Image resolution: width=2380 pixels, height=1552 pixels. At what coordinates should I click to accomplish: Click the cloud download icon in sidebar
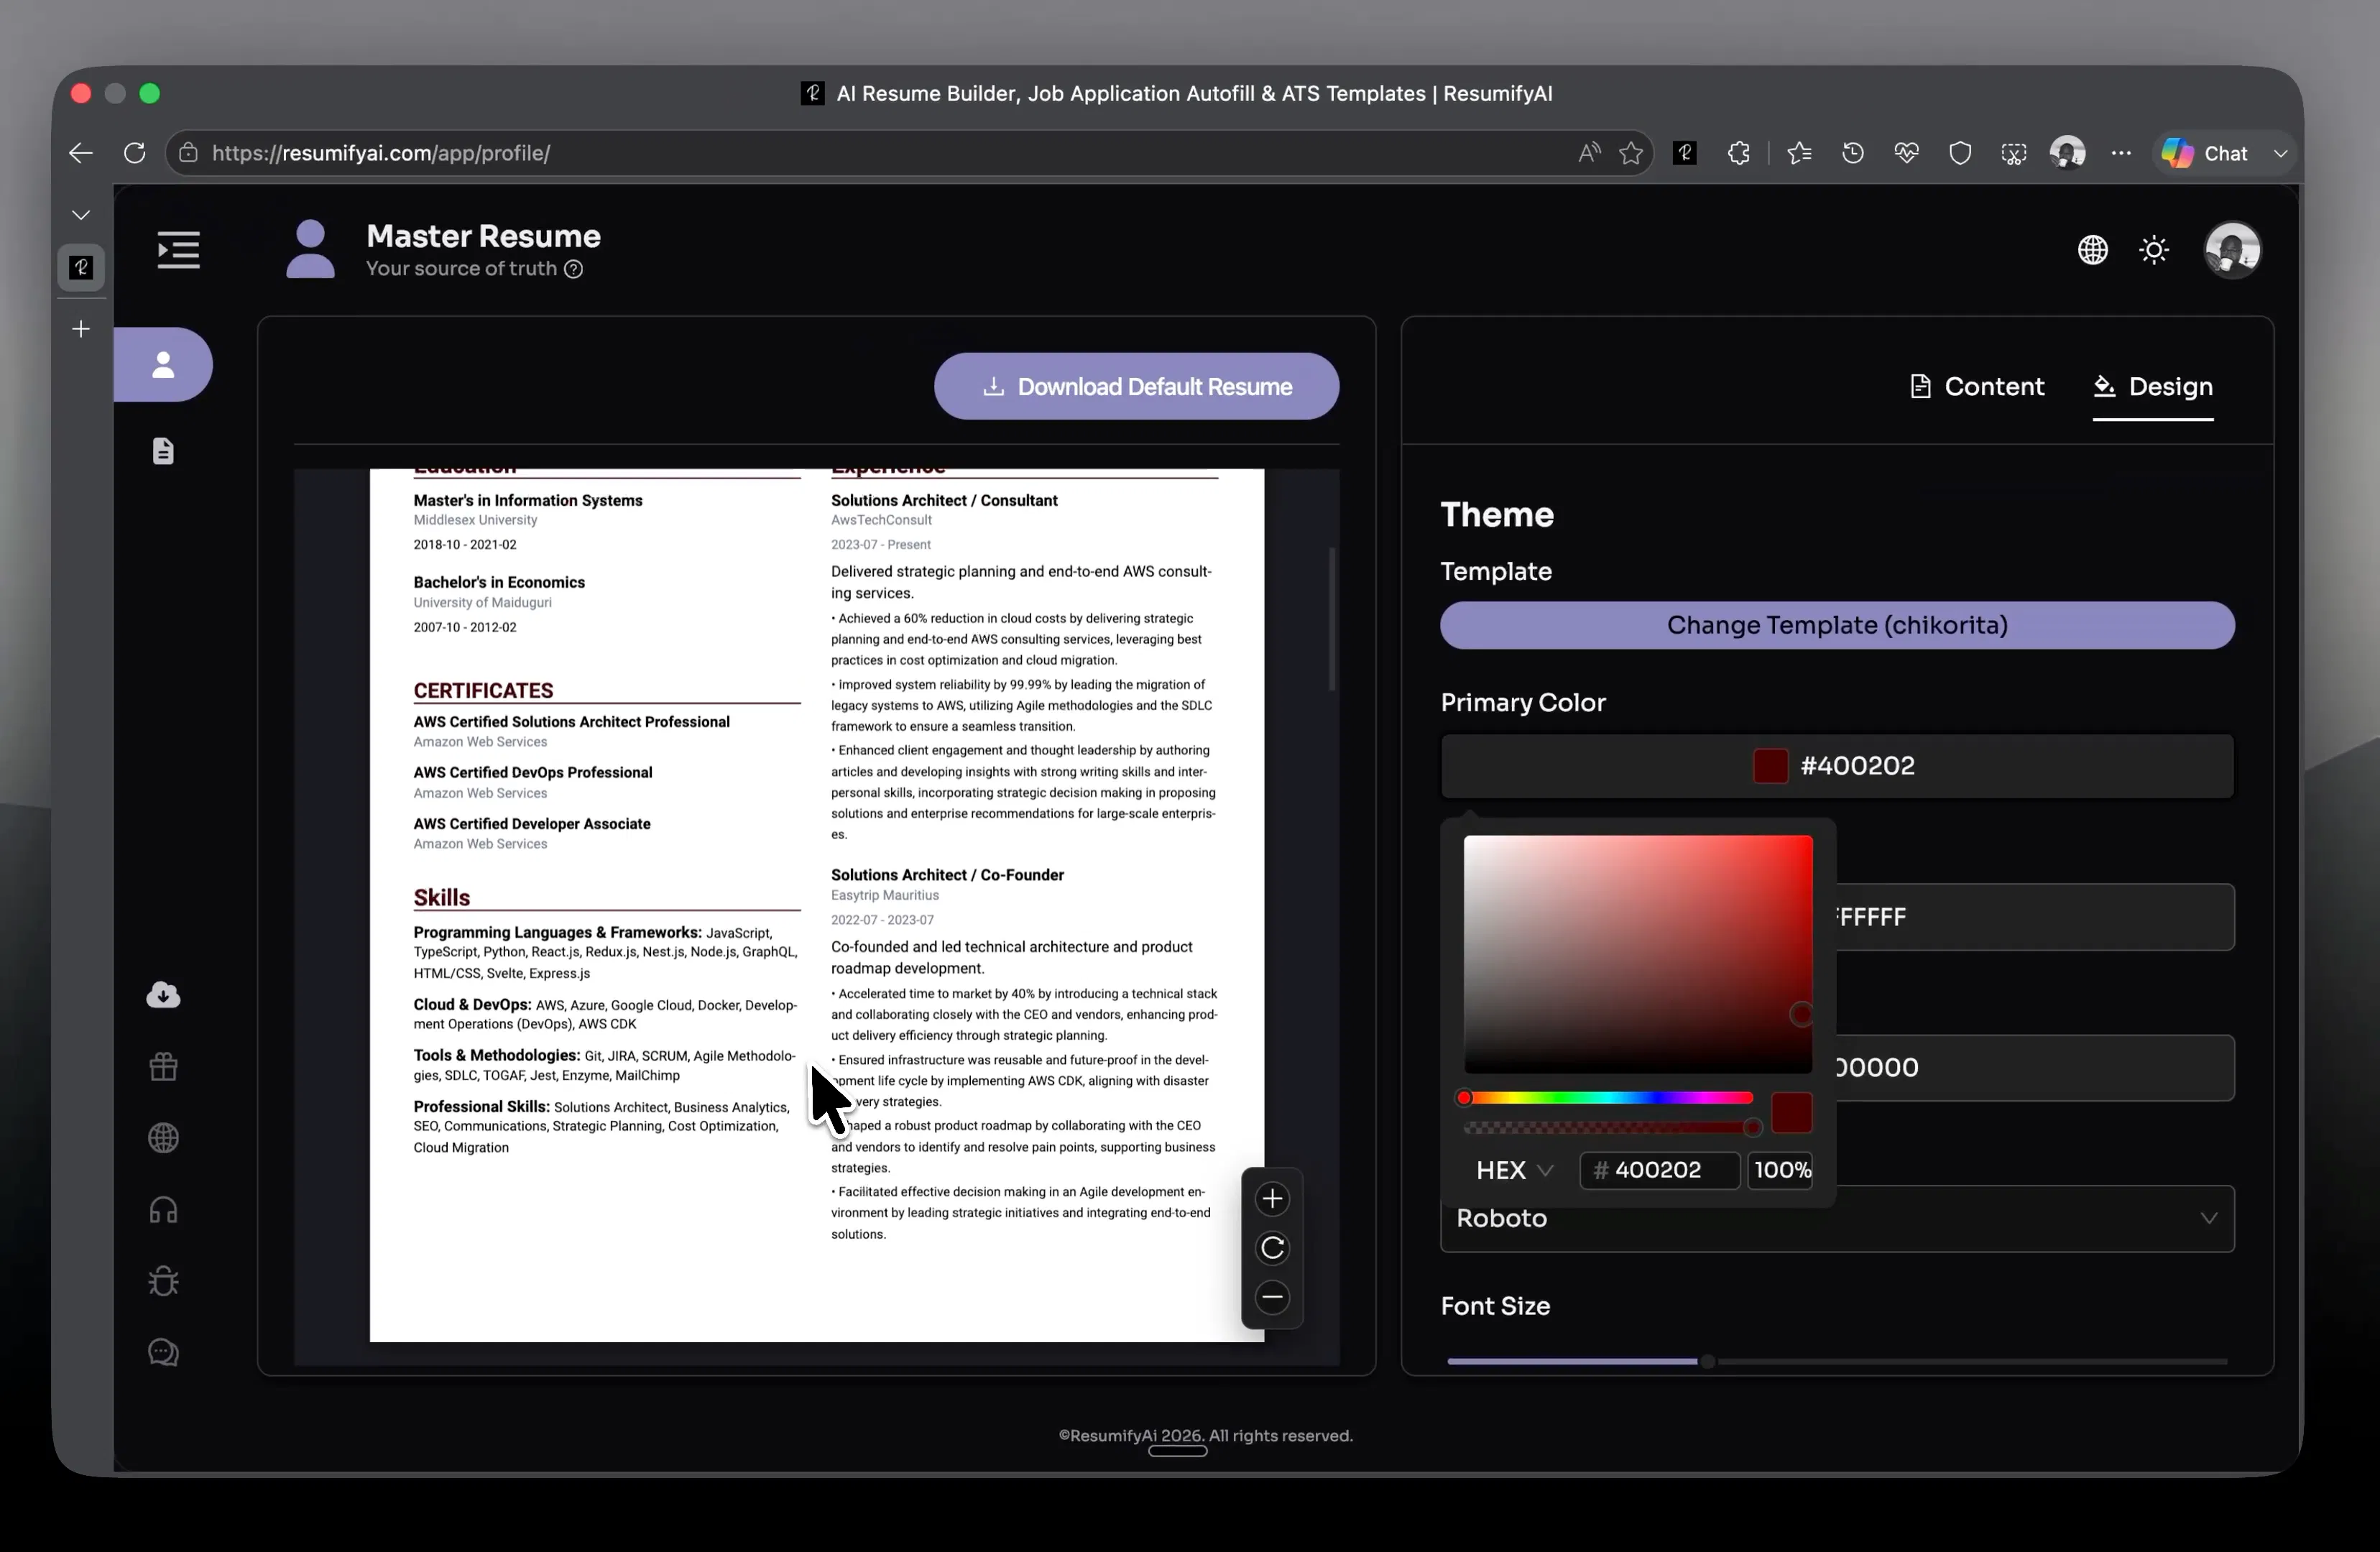click(163, 994)
